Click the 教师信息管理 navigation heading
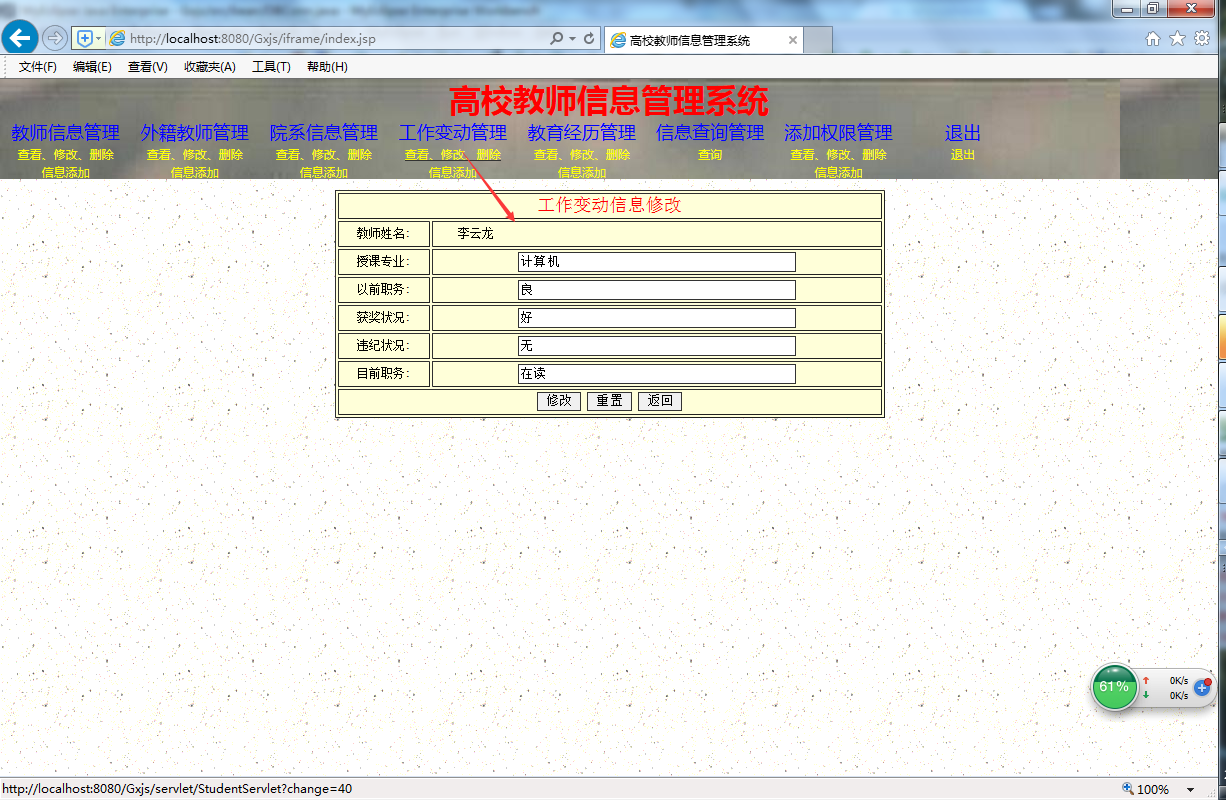 [65, 132]
